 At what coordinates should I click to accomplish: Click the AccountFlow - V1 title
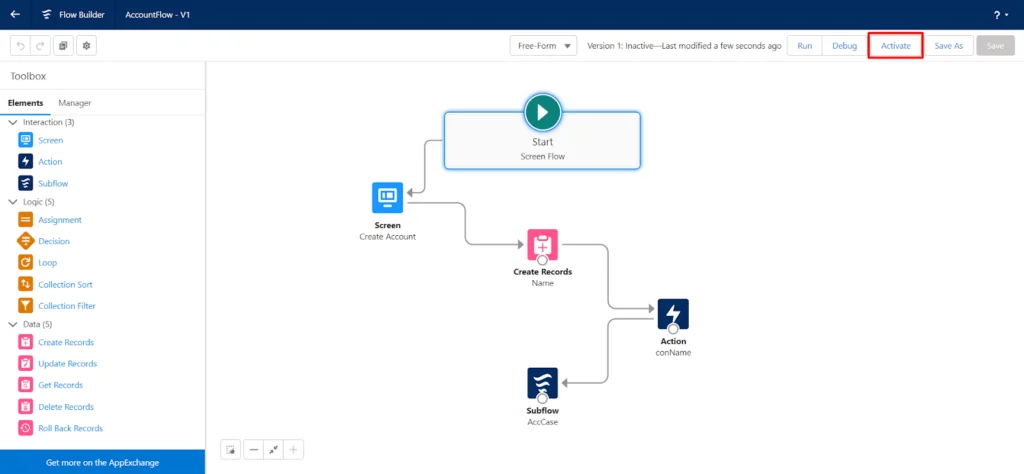pyautogui.click(x=157, y=14)
